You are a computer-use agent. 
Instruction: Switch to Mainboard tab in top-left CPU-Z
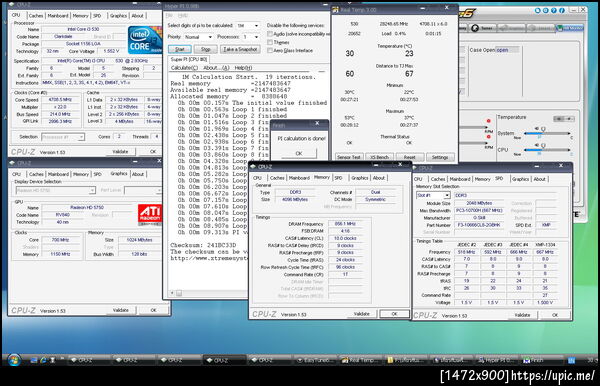(x=58, y=16)
